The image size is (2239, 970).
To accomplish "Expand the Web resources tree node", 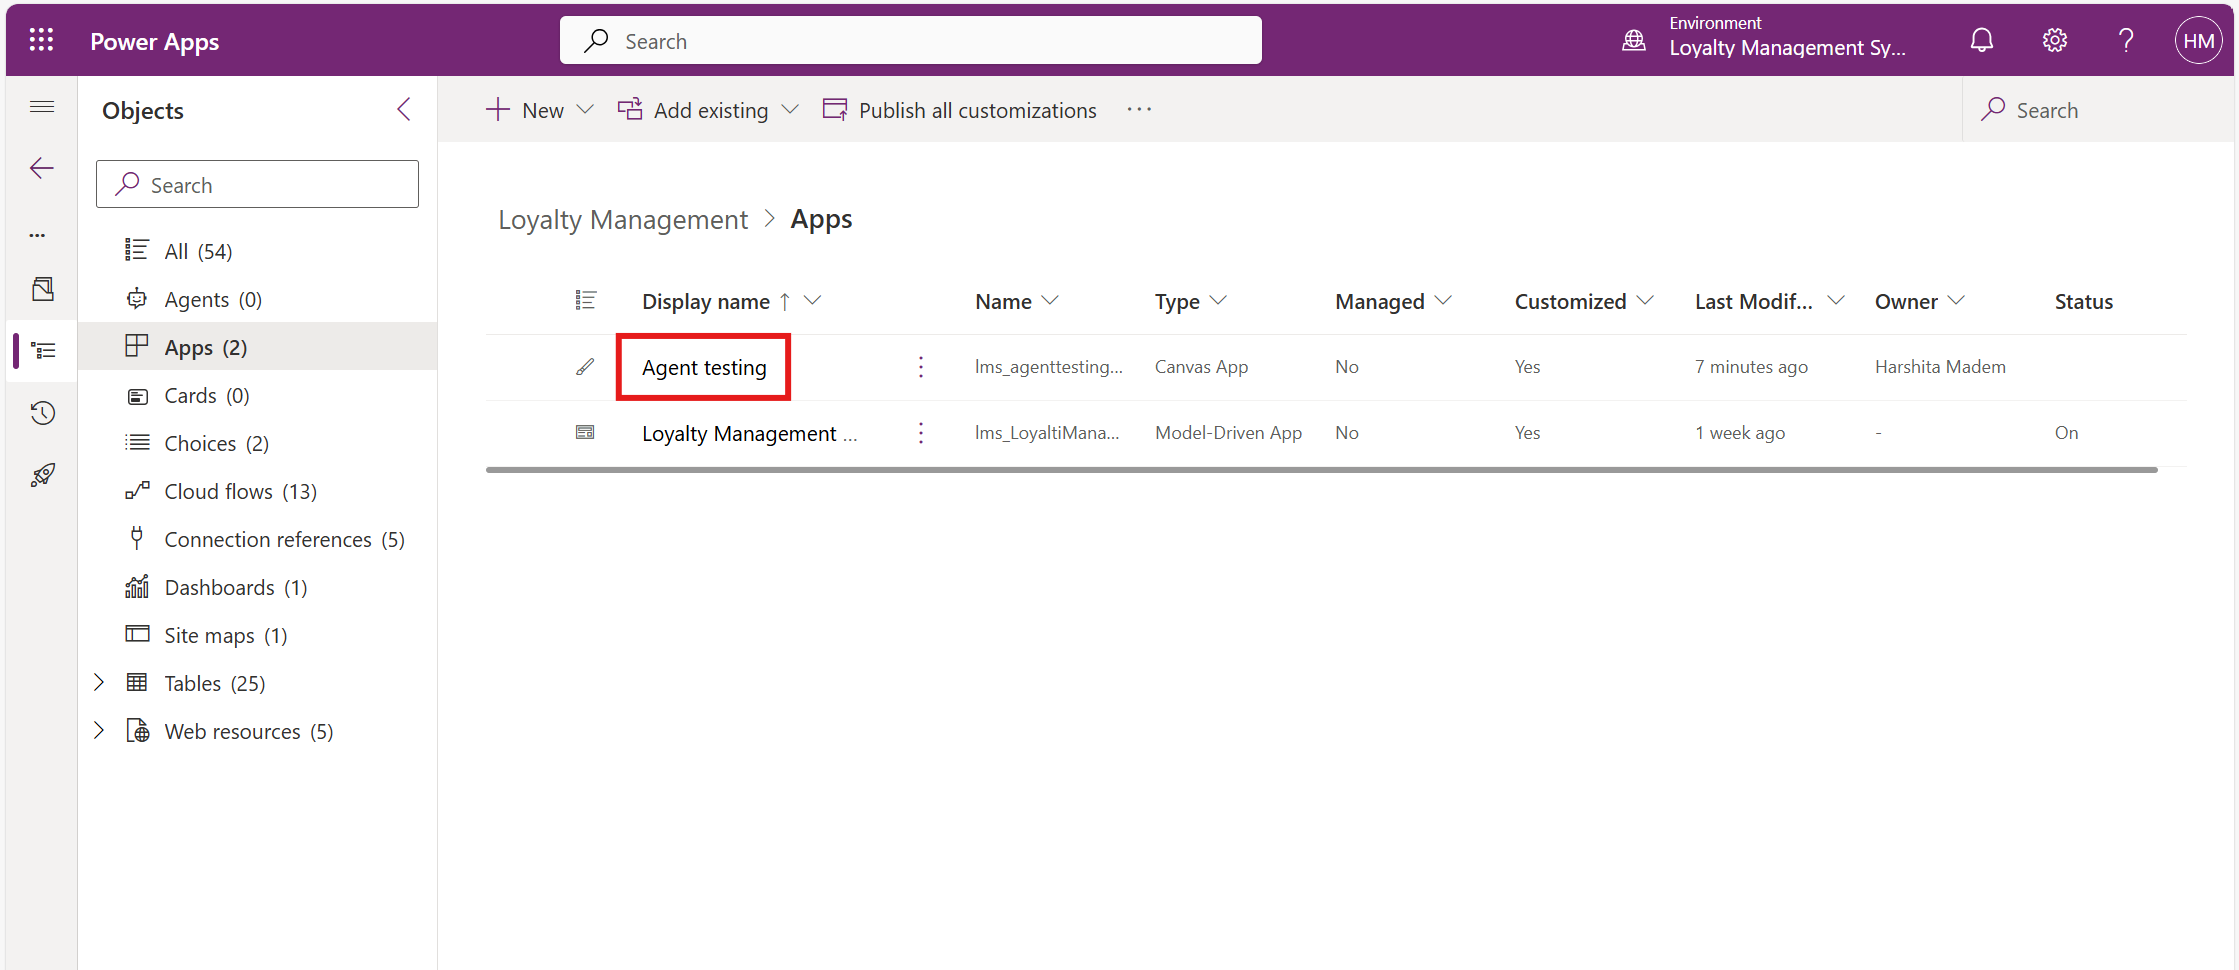I will point(99,731).
